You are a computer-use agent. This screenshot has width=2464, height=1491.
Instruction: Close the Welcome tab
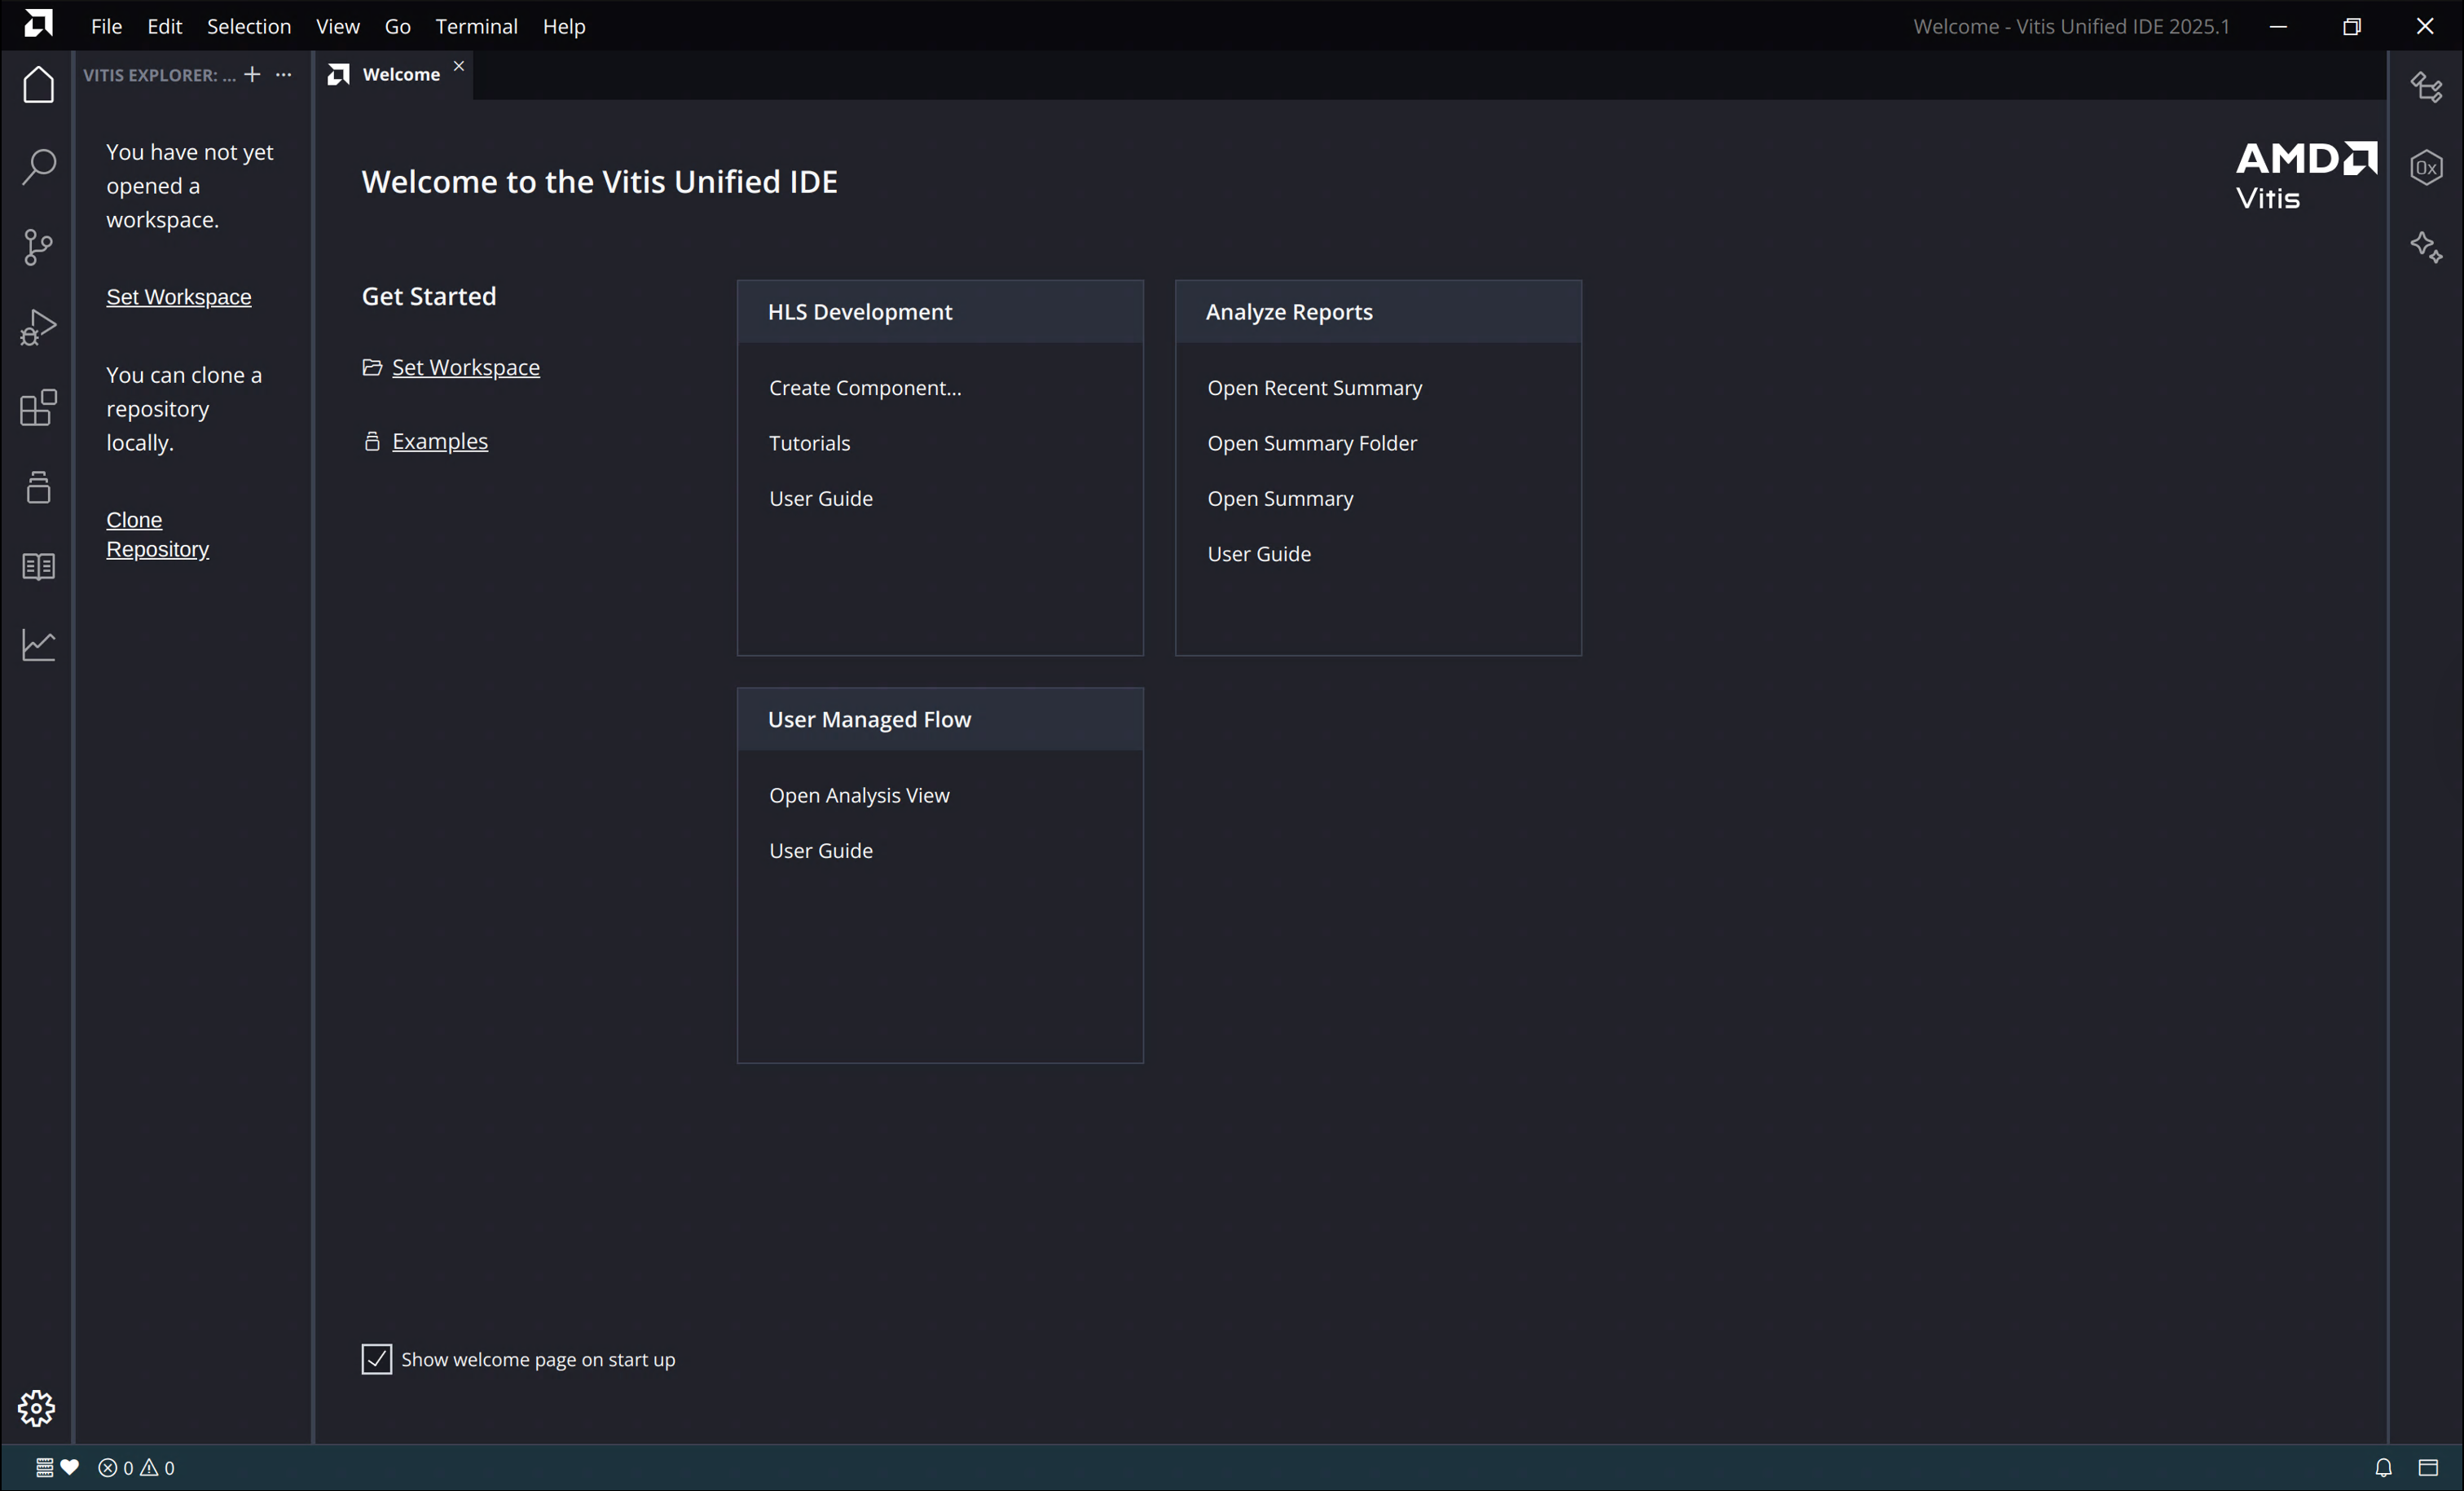(x=459, y=66)
